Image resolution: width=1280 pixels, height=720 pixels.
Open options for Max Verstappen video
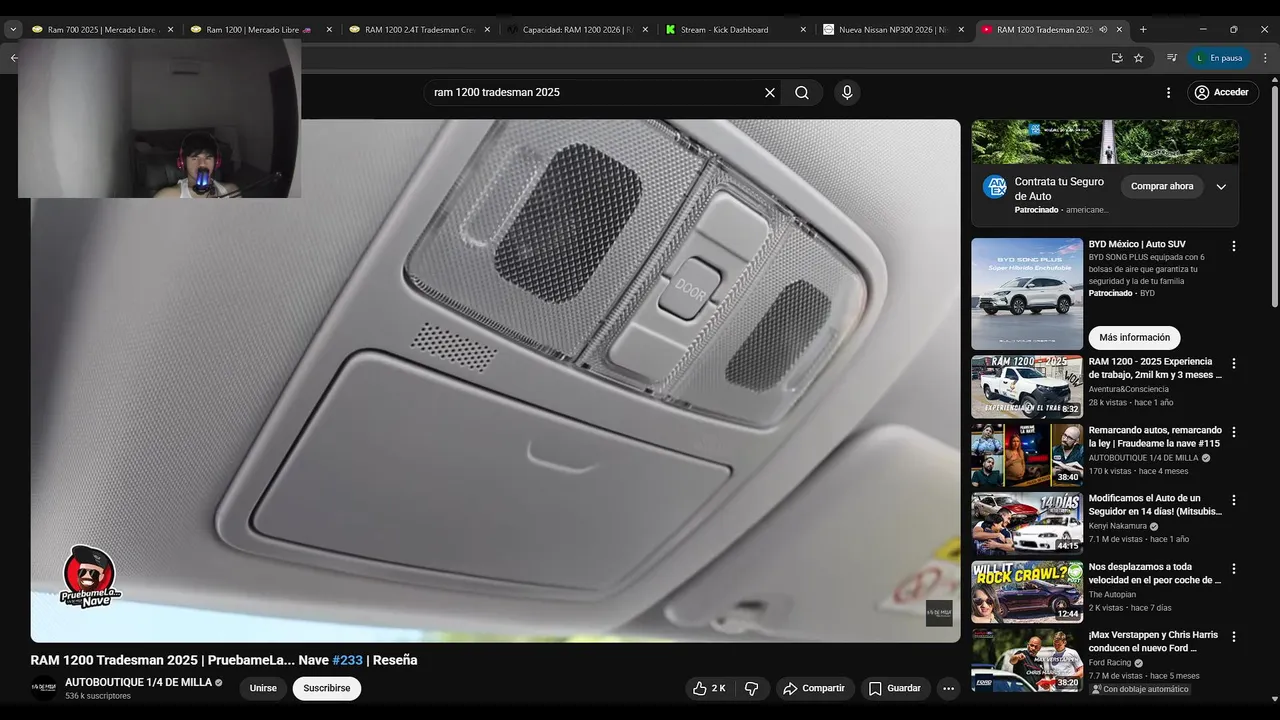1233,637
